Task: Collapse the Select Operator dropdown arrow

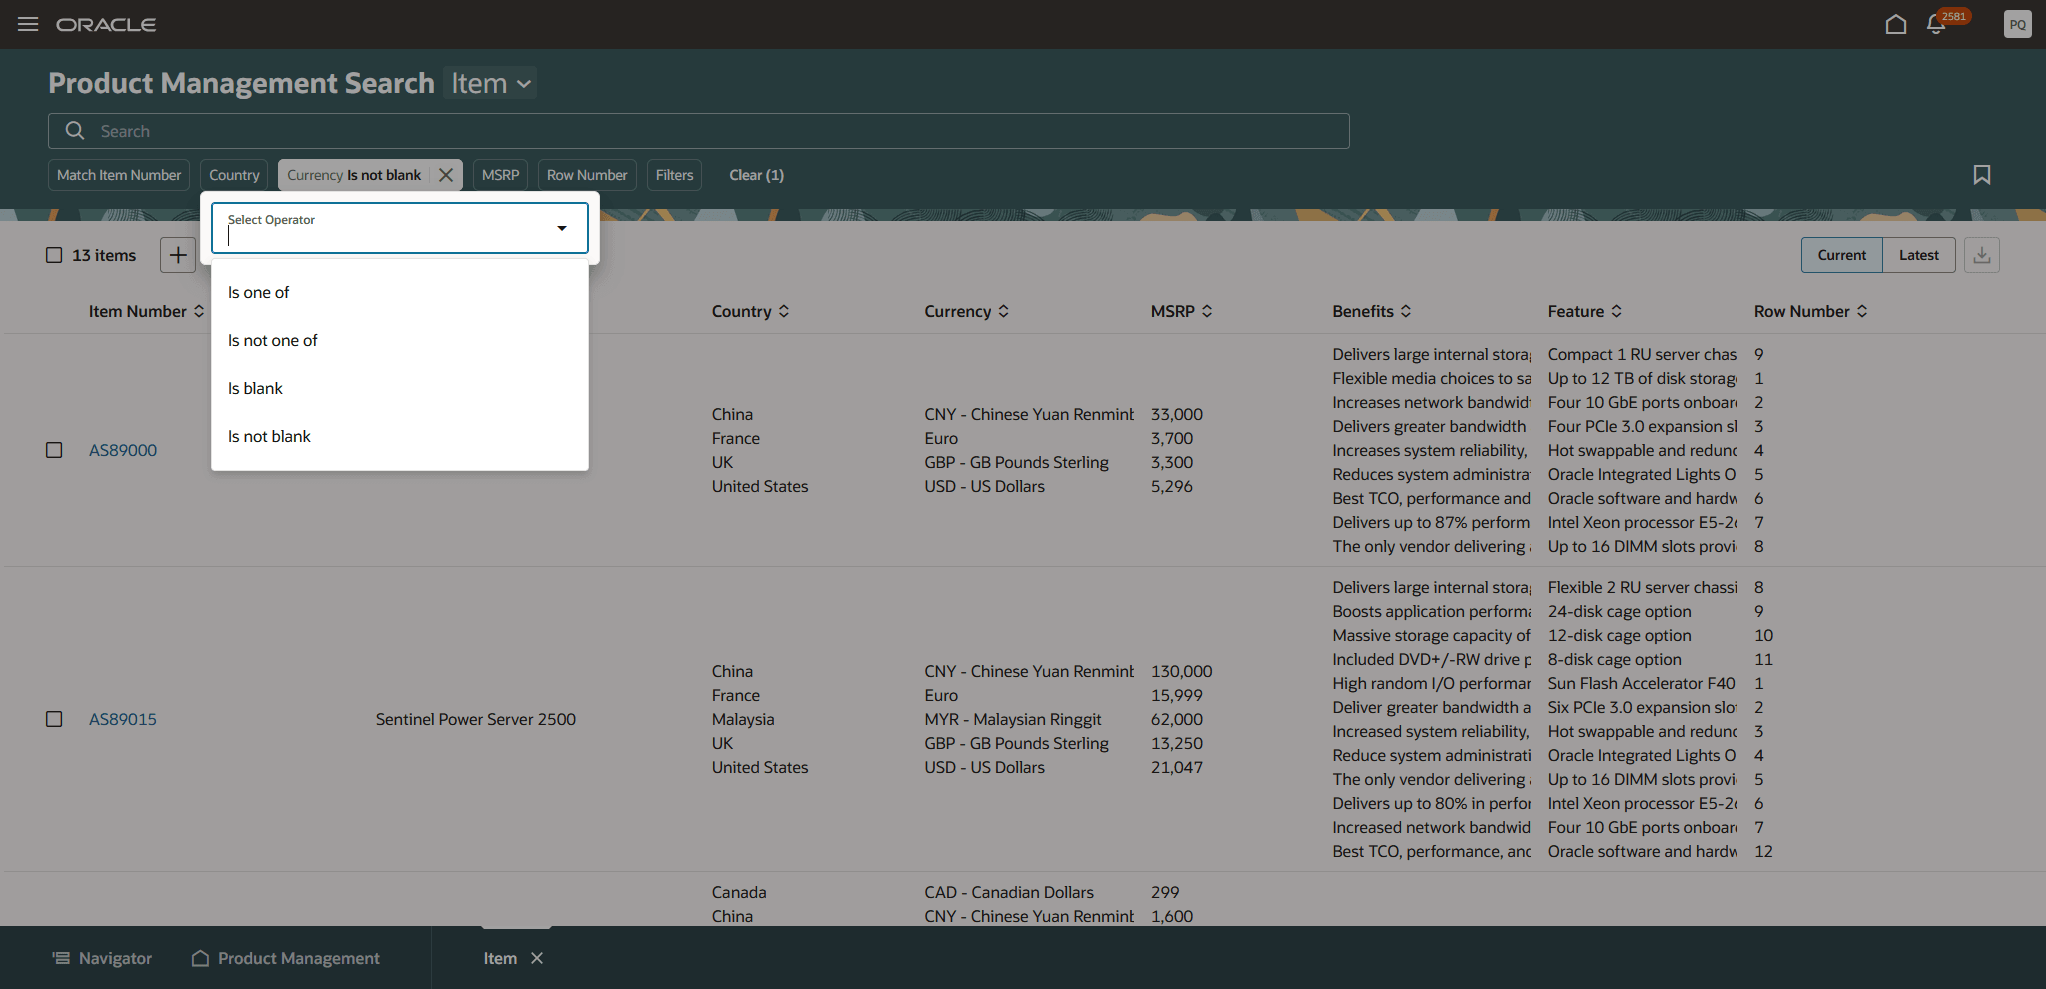Action: pos(562,228)
